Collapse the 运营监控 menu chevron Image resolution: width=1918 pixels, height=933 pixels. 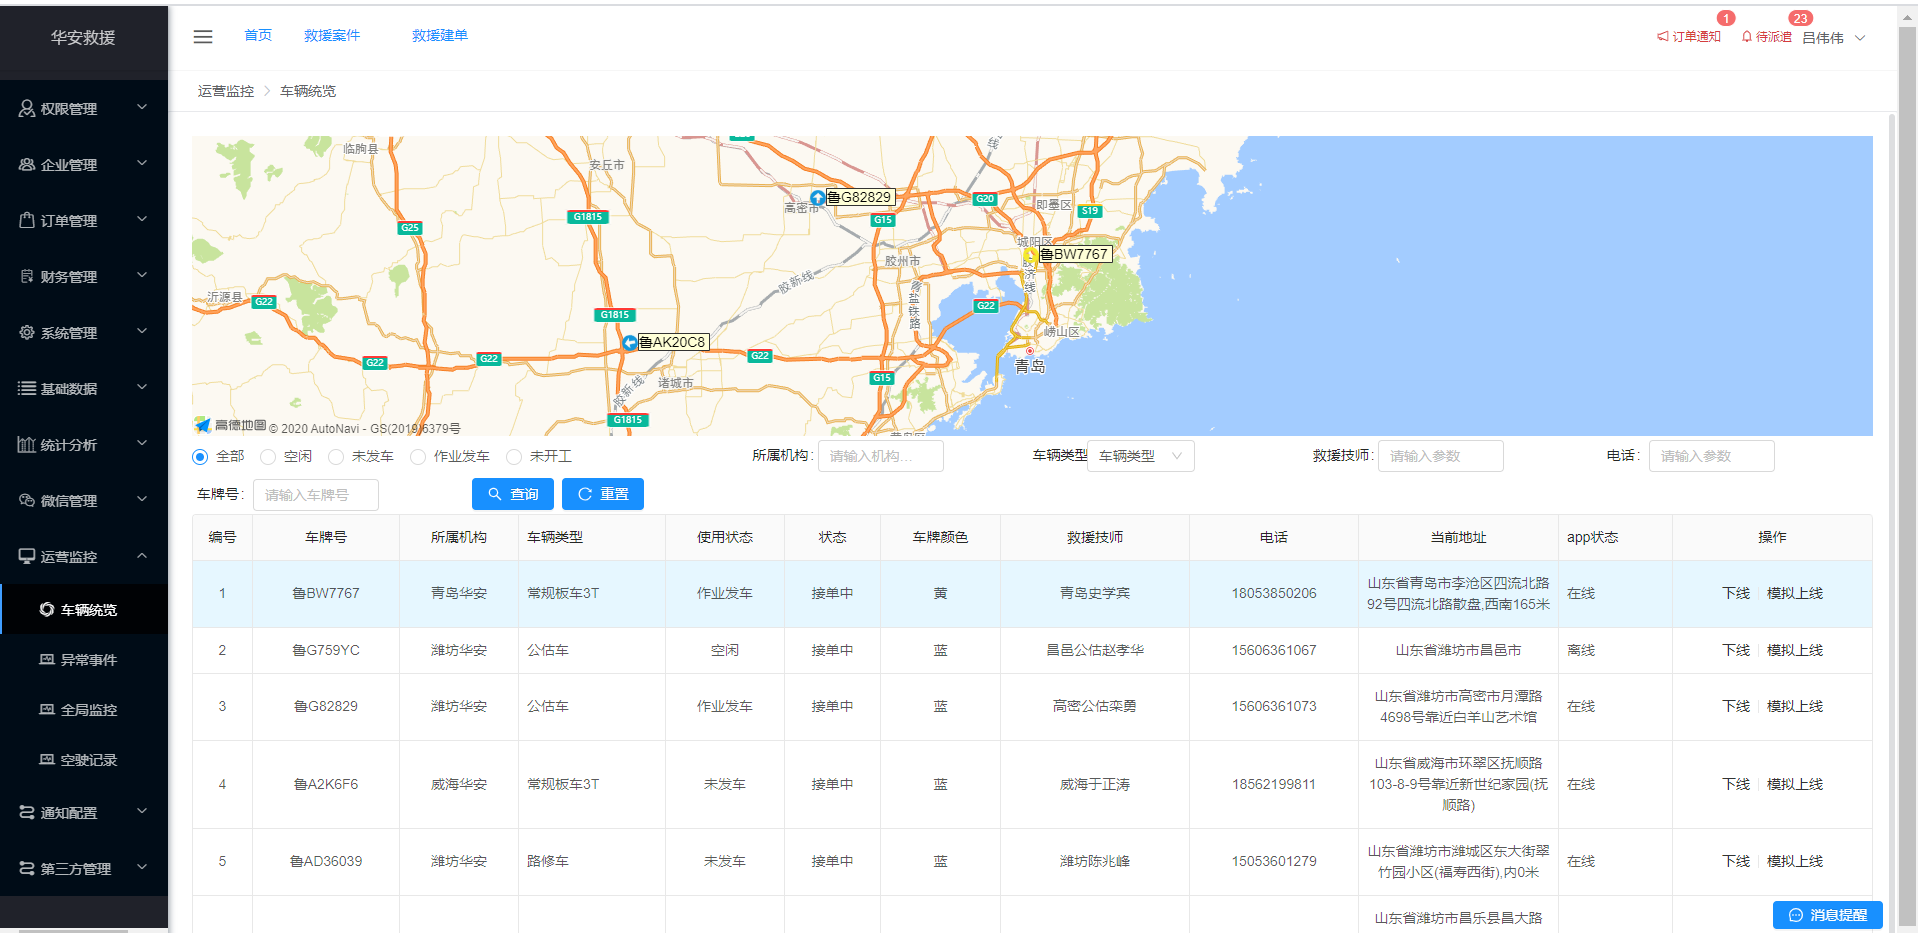tap(142, 555)
